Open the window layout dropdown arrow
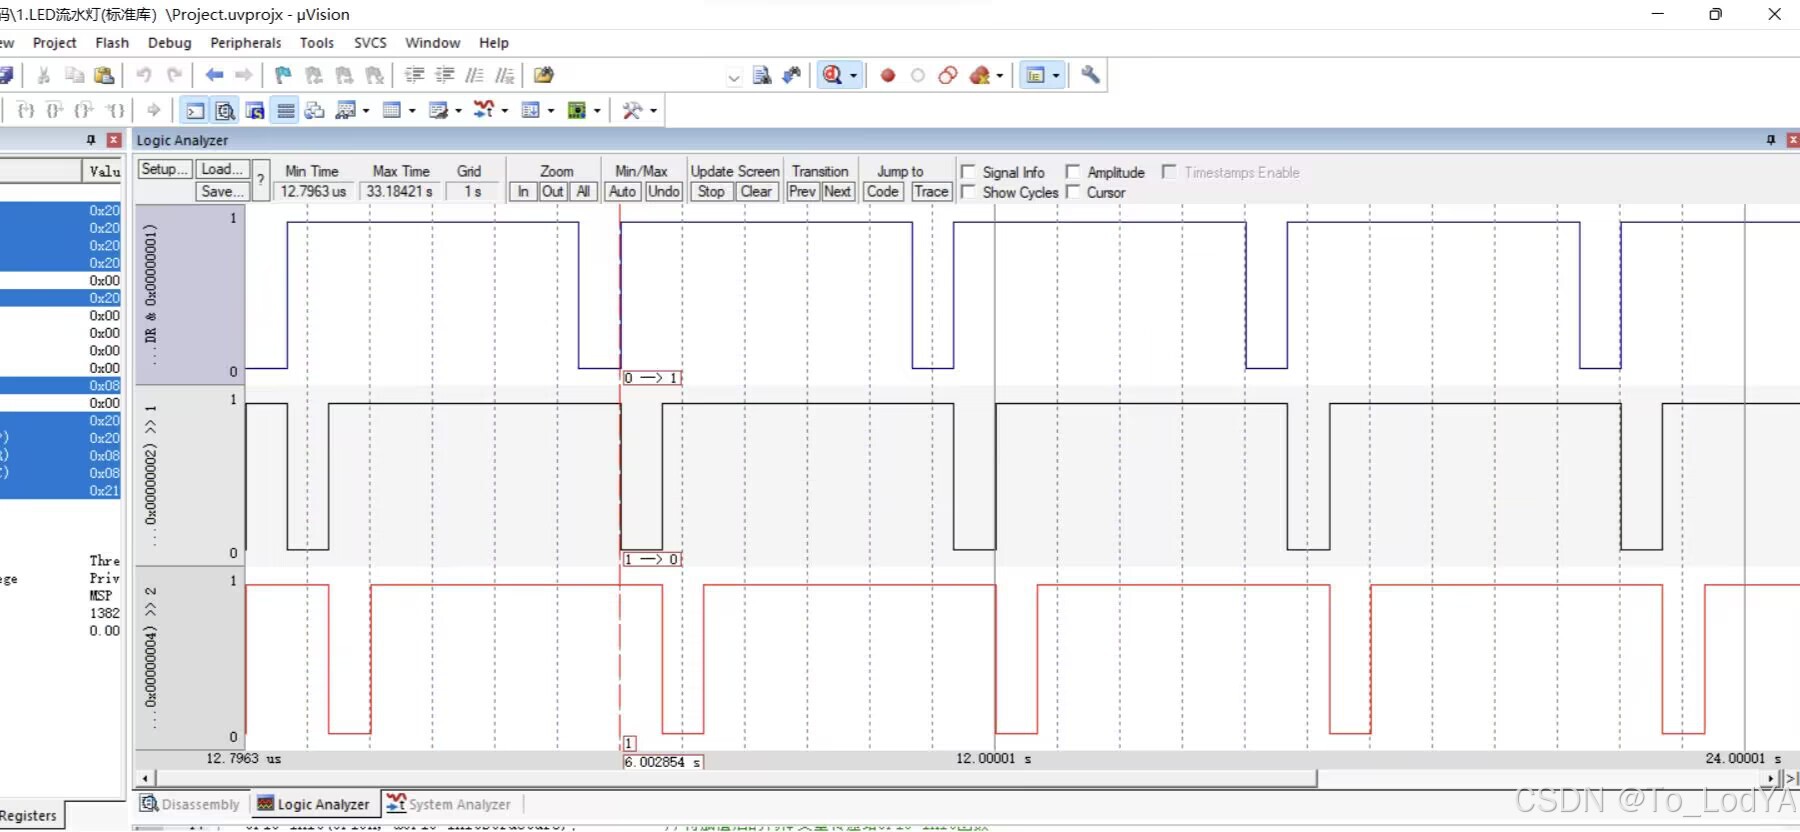1800x832 pixels. 1056,76
